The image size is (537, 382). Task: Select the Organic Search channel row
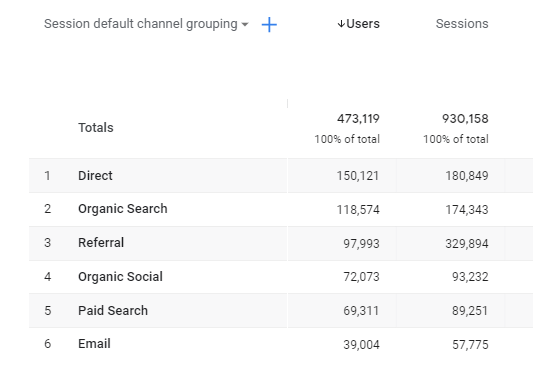coord(281,209)
